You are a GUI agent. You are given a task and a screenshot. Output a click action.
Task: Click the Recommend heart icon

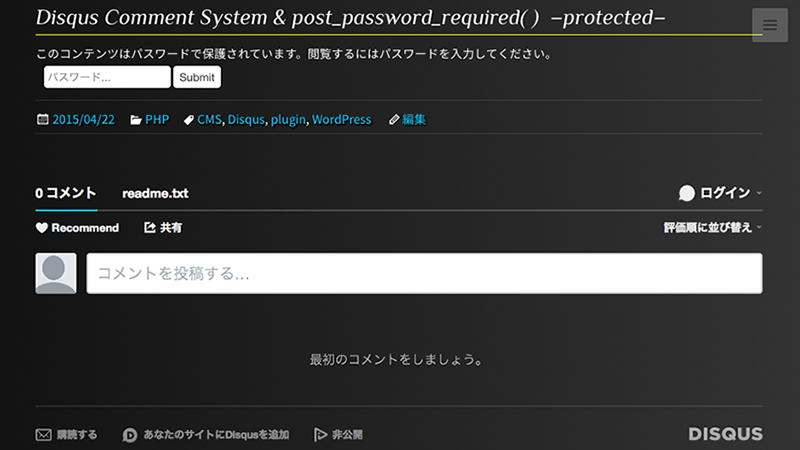tap(42, 228)
